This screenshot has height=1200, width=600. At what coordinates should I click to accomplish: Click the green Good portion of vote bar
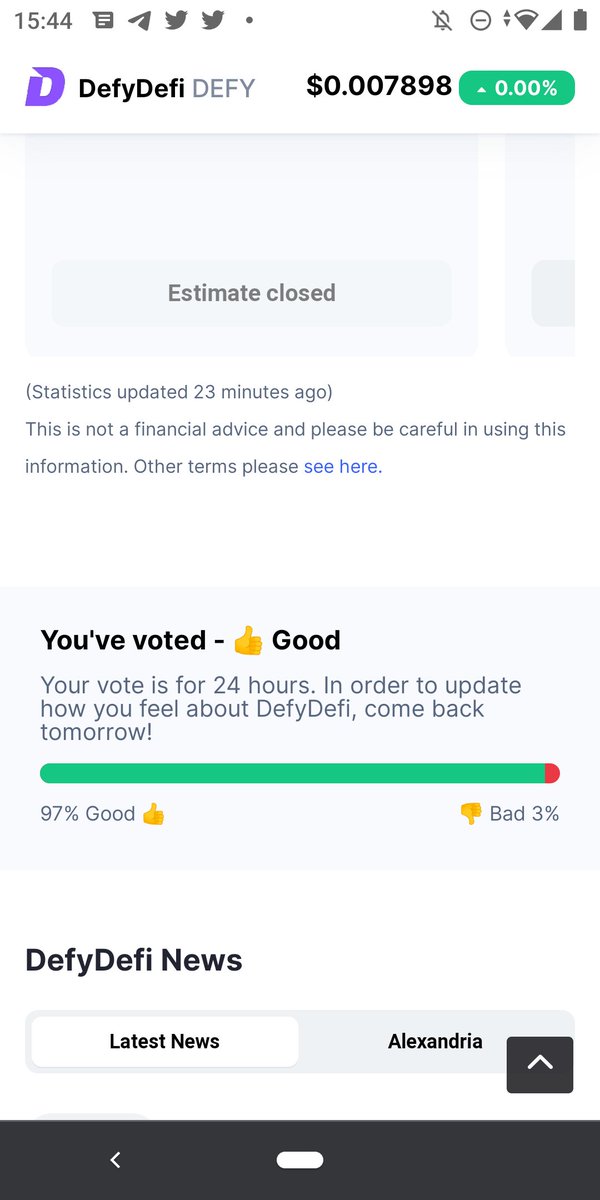pyautogui.click(x=292, y=773)
